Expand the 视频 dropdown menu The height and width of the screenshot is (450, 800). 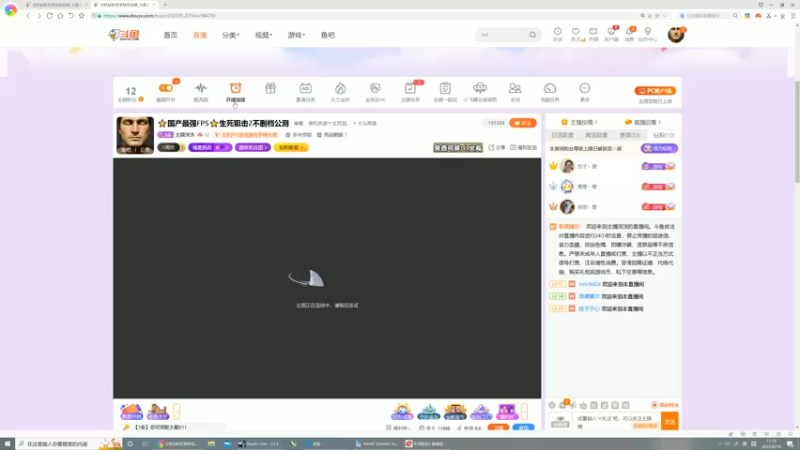[x=264, y=35]
